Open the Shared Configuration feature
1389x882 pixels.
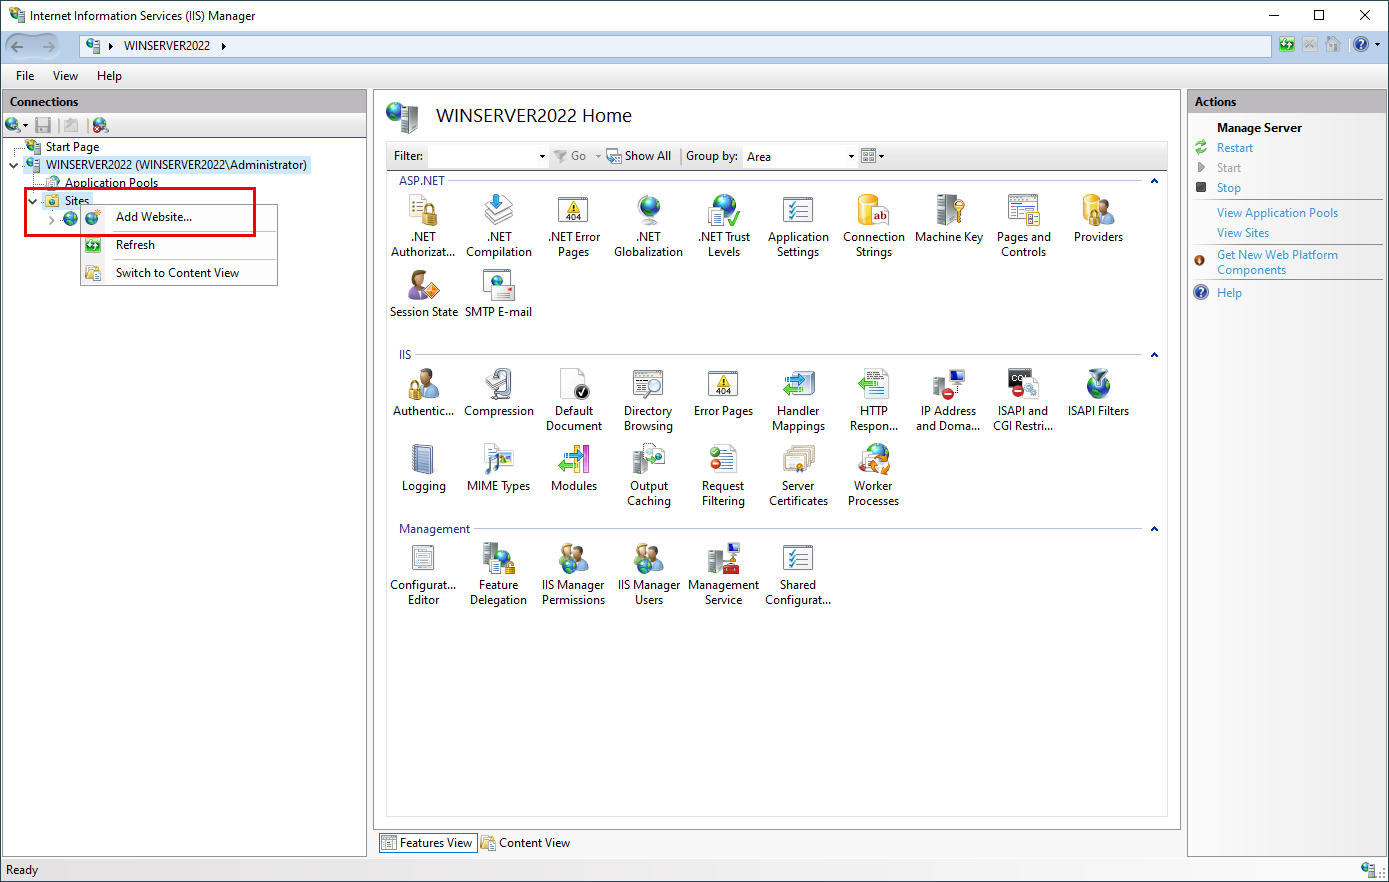tap(798, 574)
